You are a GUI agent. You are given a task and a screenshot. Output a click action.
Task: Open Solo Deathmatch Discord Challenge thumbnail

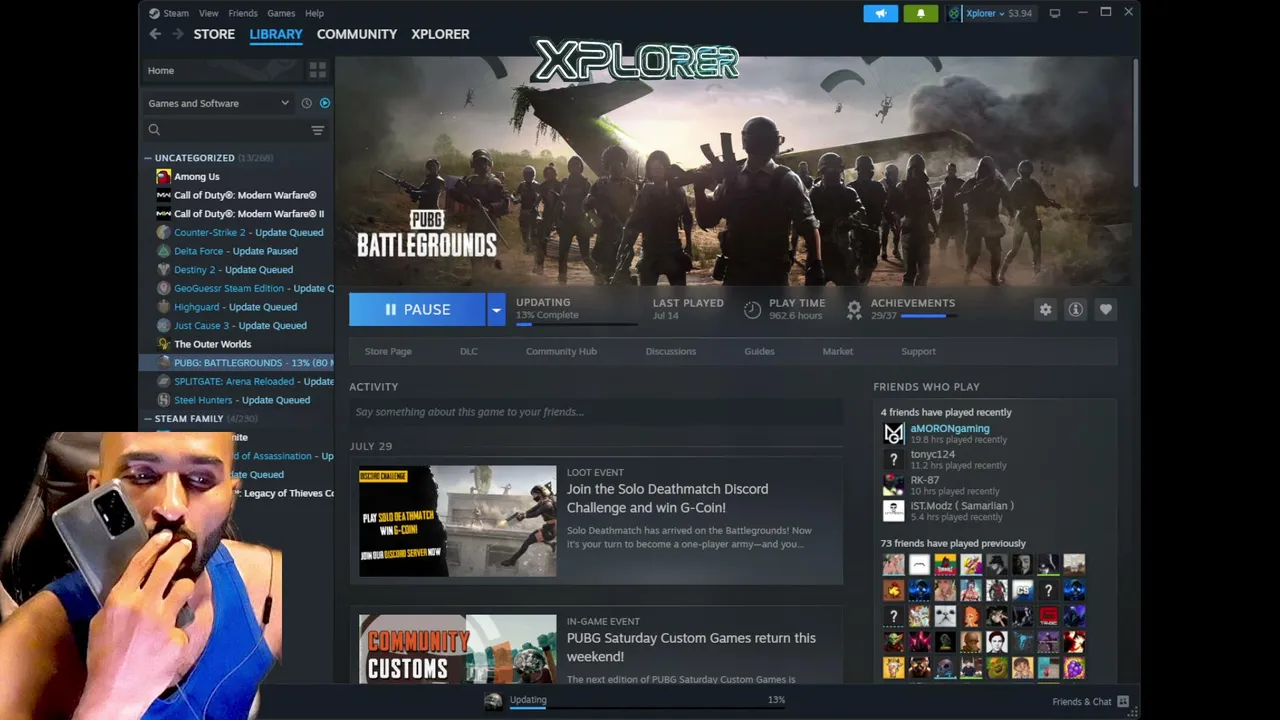(x=457, y=521)
